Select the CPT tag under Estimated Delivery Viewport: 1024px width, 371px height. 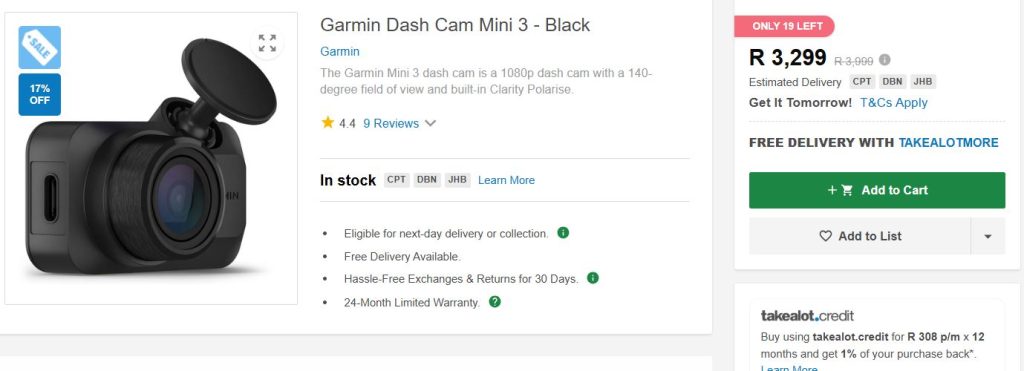[x=862, y=82]
